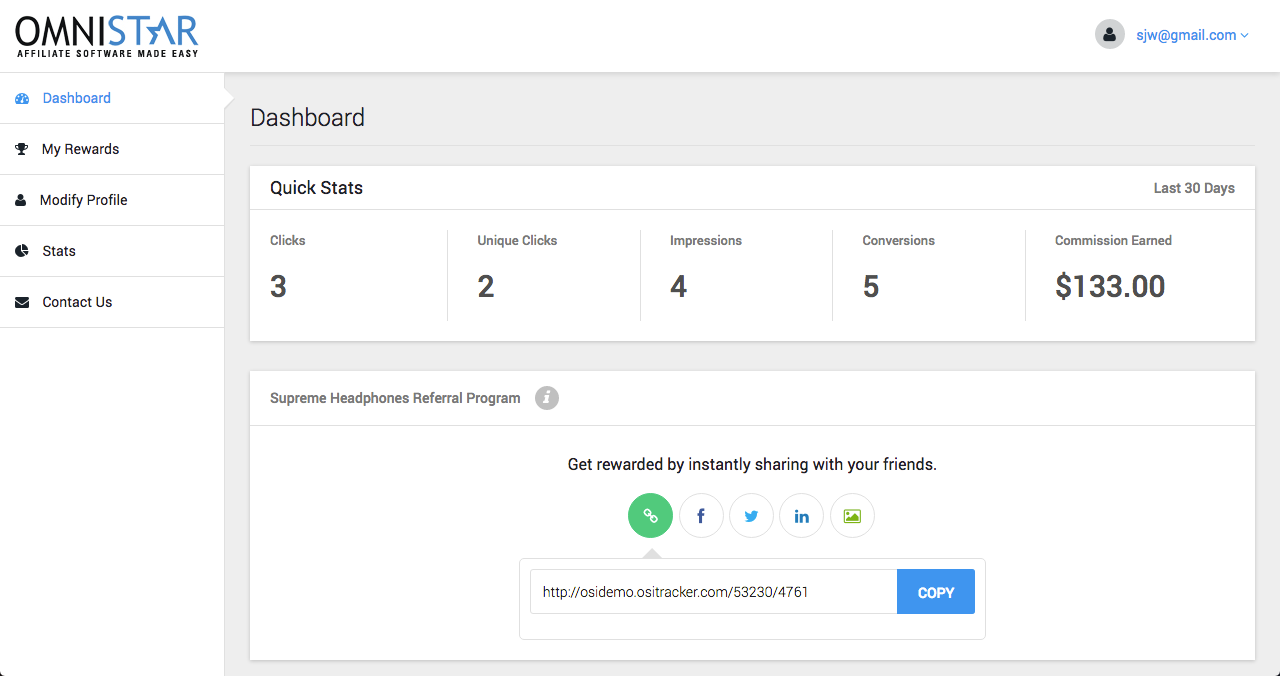Open the Stats sidebar item
1280x676 pixels.
point(59,251)
